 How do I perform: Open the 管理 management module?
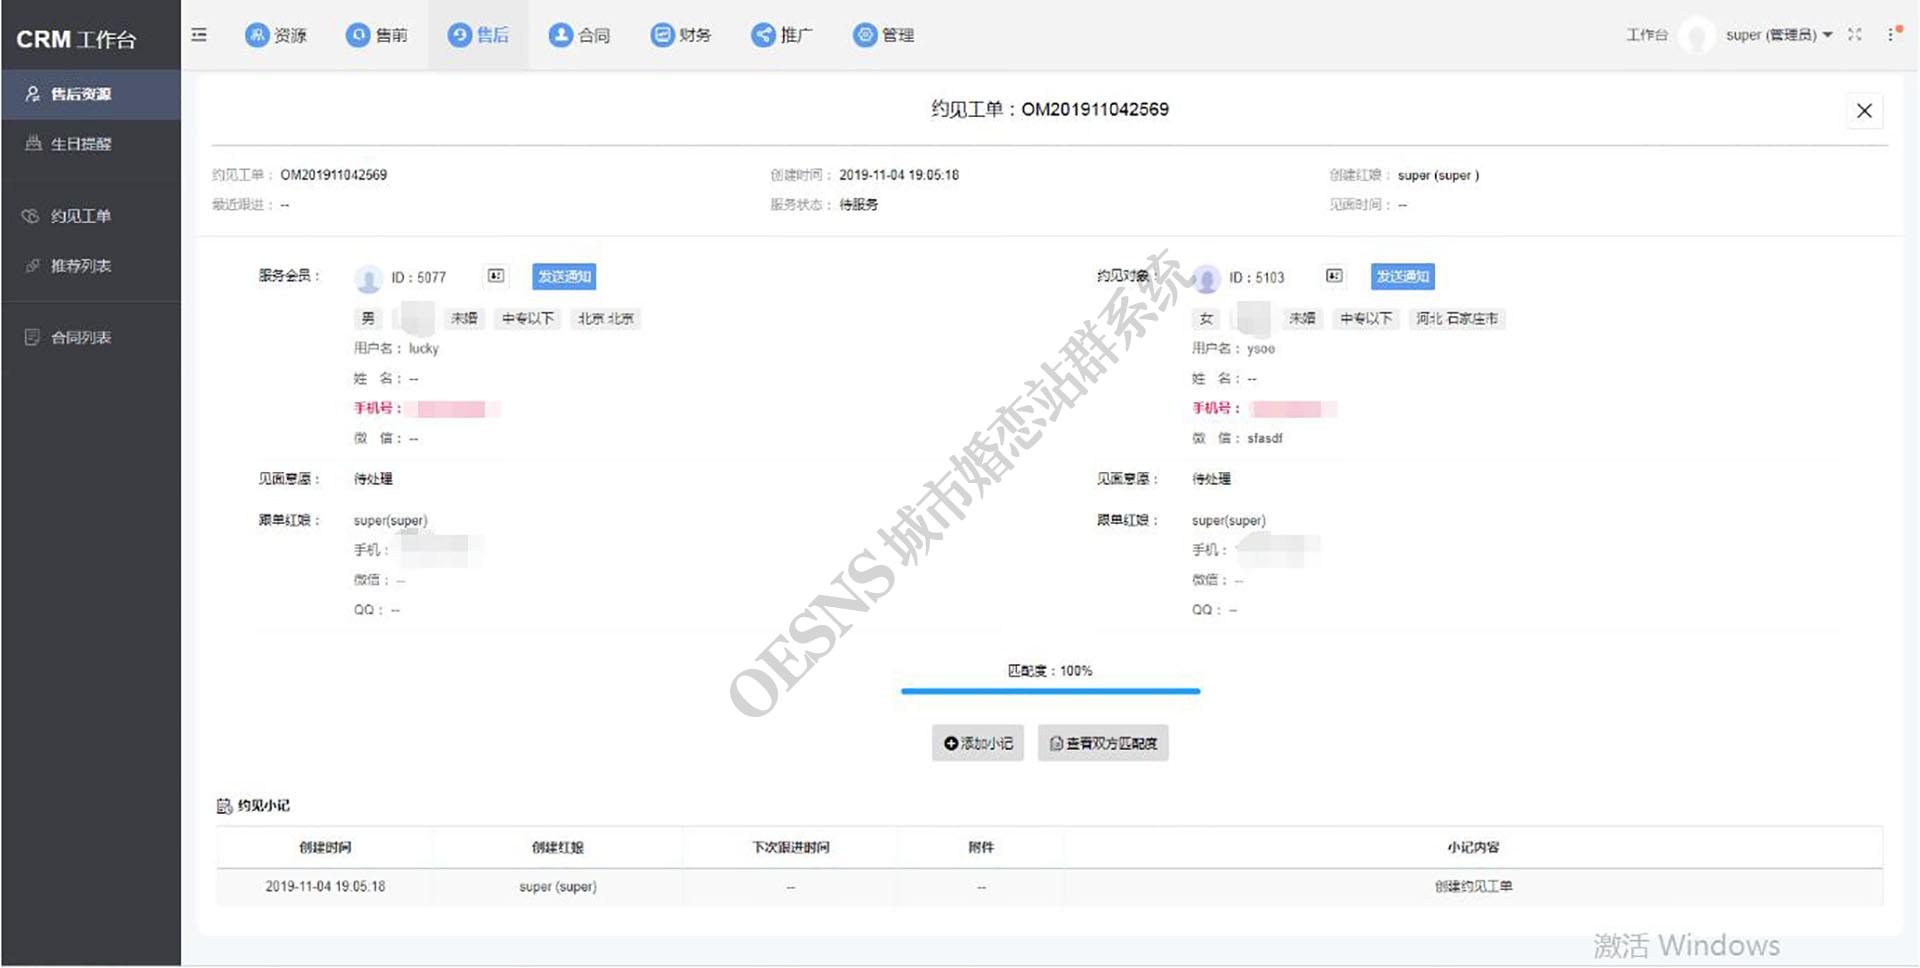click(883, 35)
